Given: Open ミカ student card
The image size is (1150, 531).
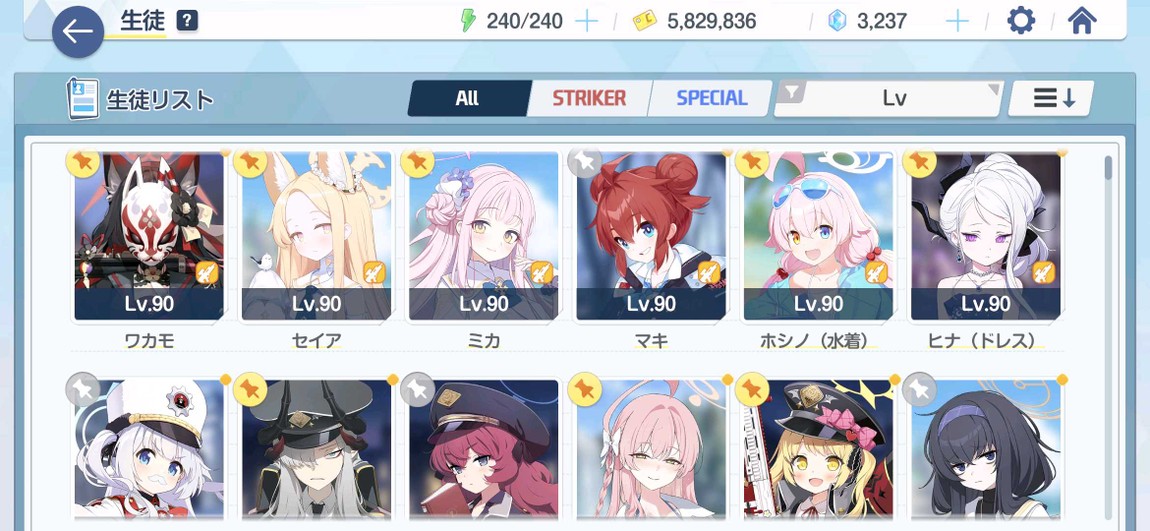Looking at the screenshot, I should pyautogui.click(x=483, y=236).
